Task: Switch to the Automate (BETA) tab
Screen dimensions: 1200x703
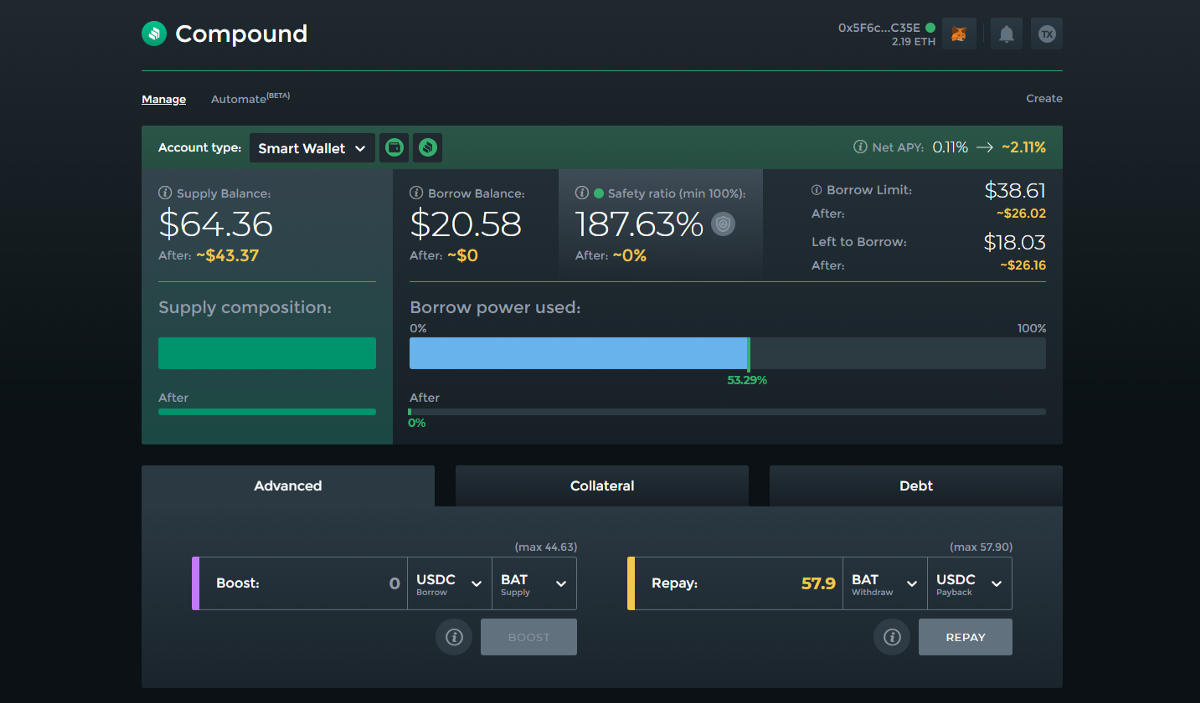Action: pos(250,98)
